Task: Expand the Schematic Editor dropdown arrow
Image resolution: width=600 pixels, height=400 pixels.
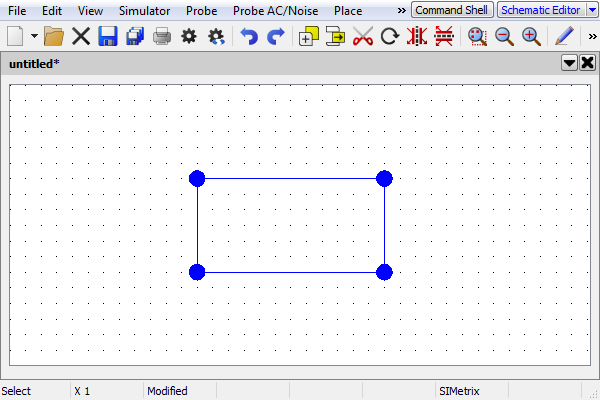Action: 590,10
